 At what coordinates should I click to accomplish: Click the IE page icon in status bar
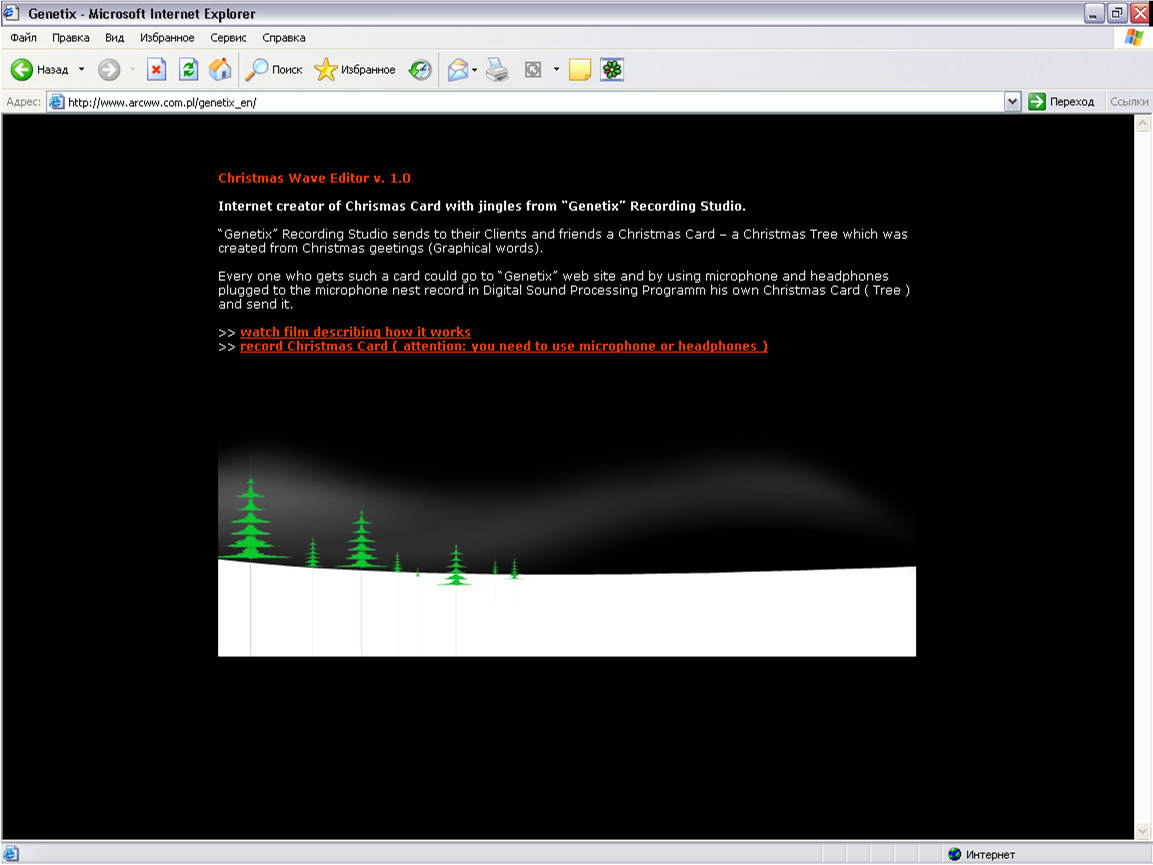point(10,854)
